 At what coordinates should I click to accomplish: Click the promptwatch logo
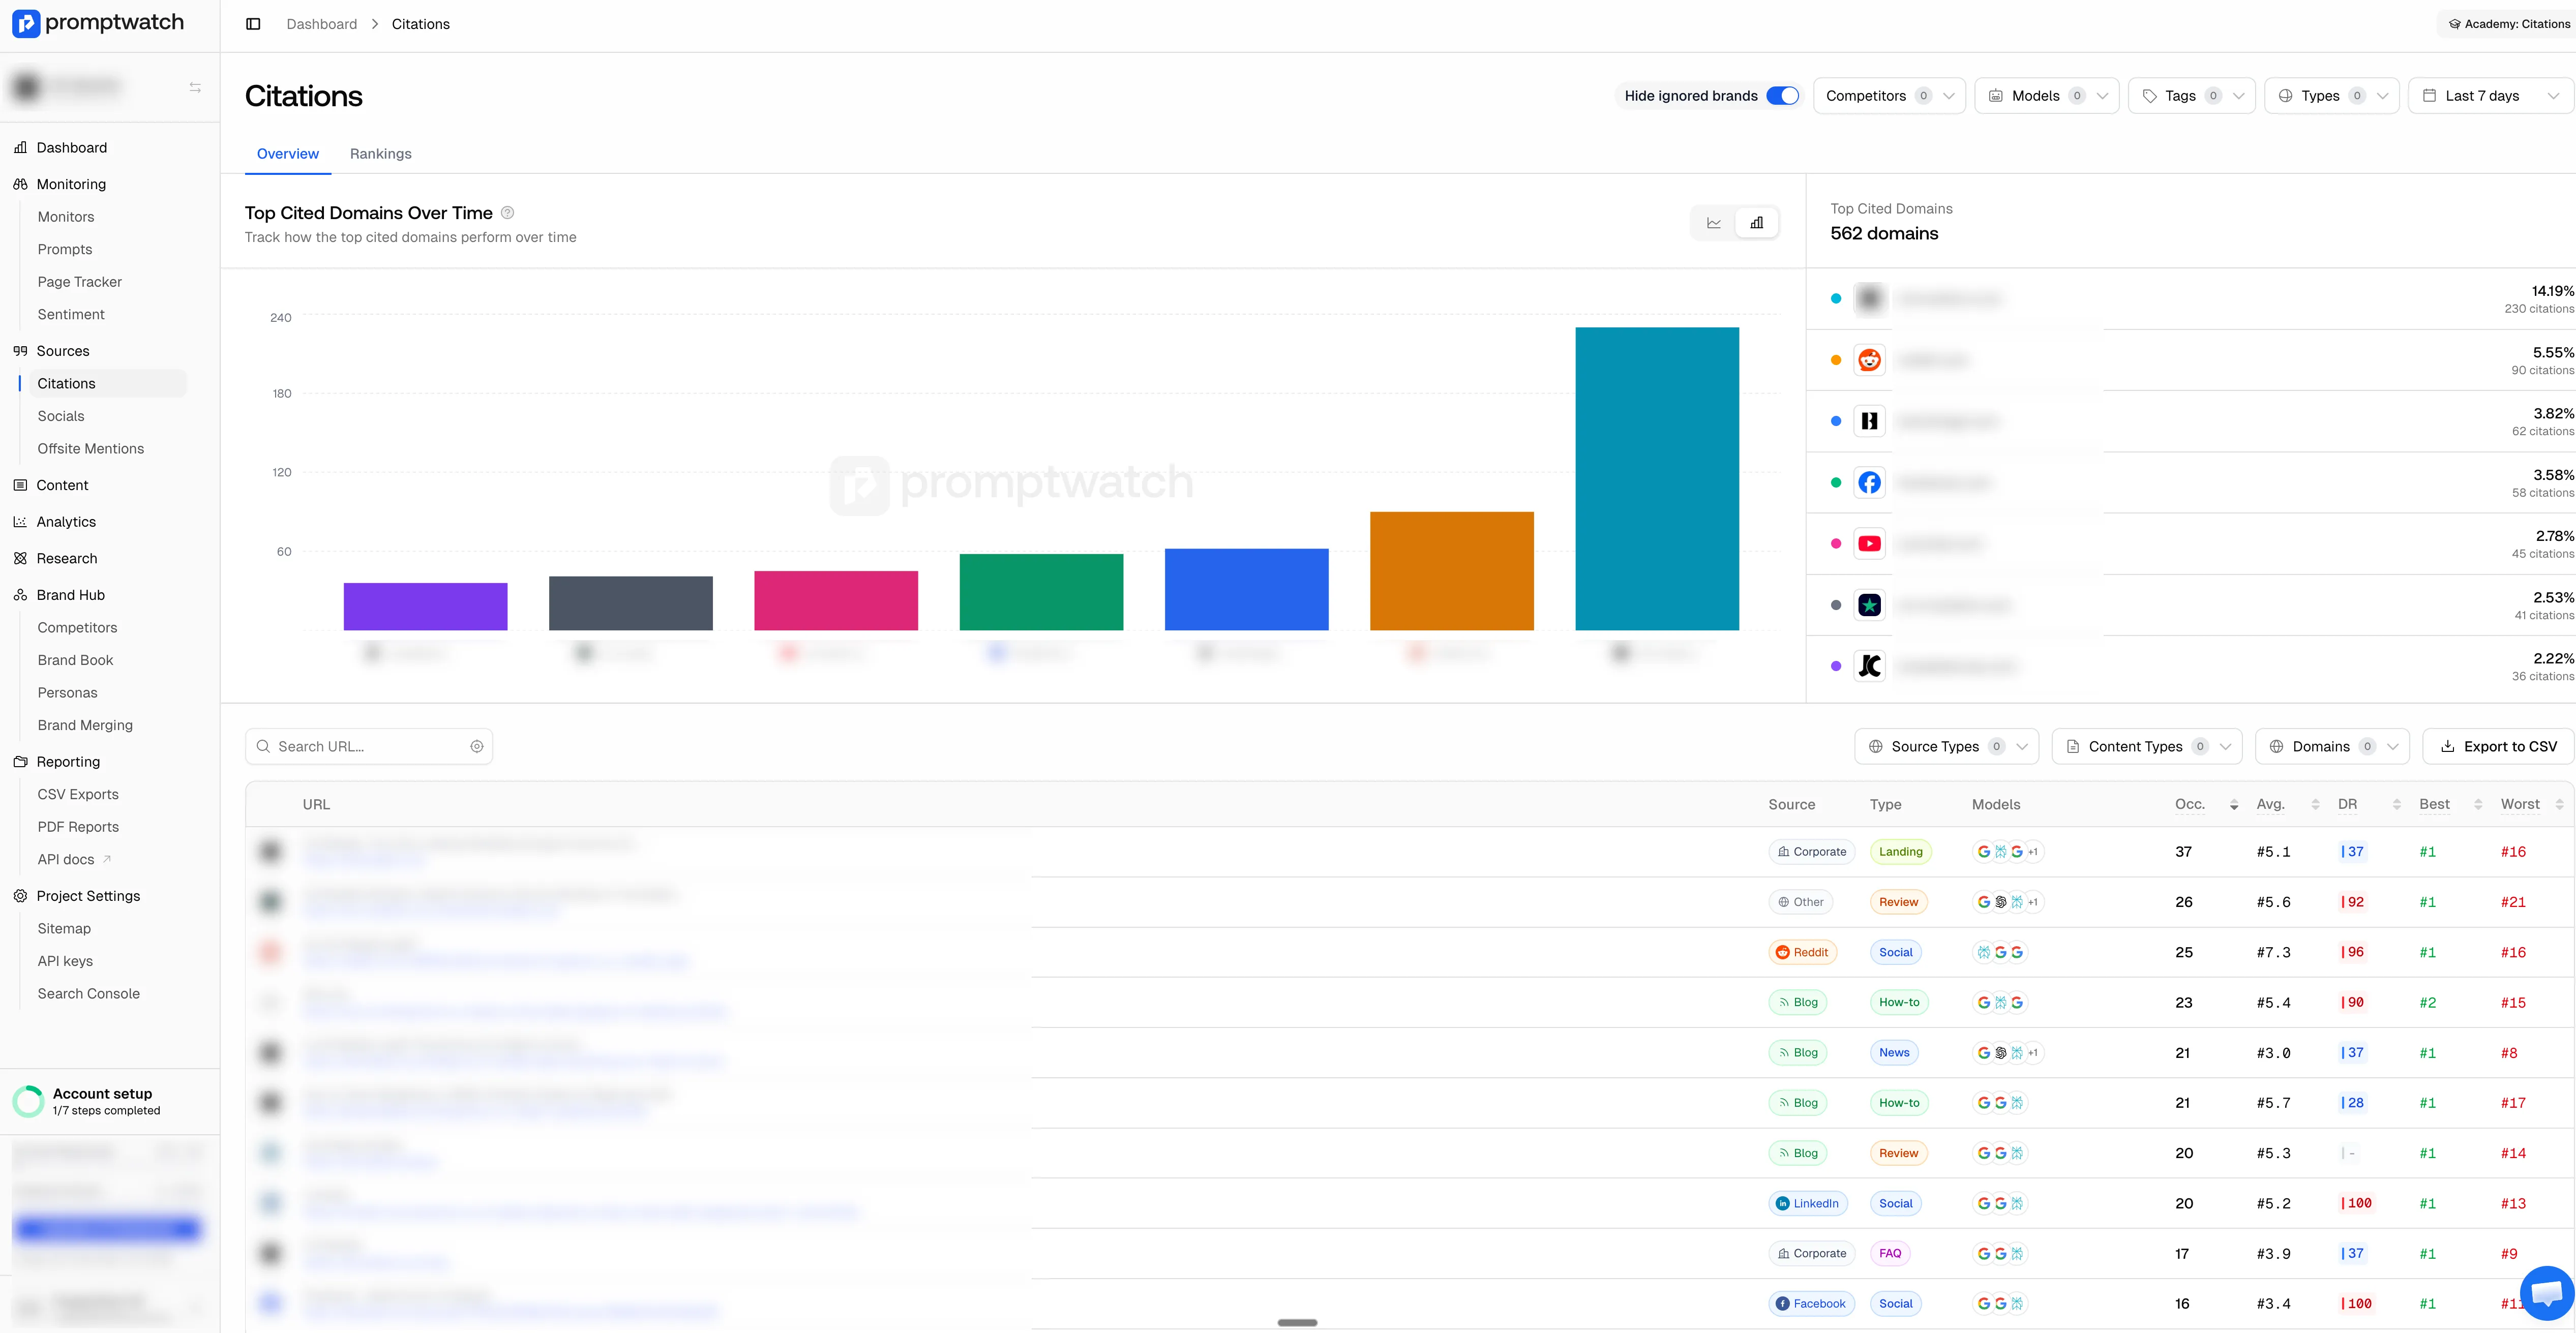[x=98, y=23]
